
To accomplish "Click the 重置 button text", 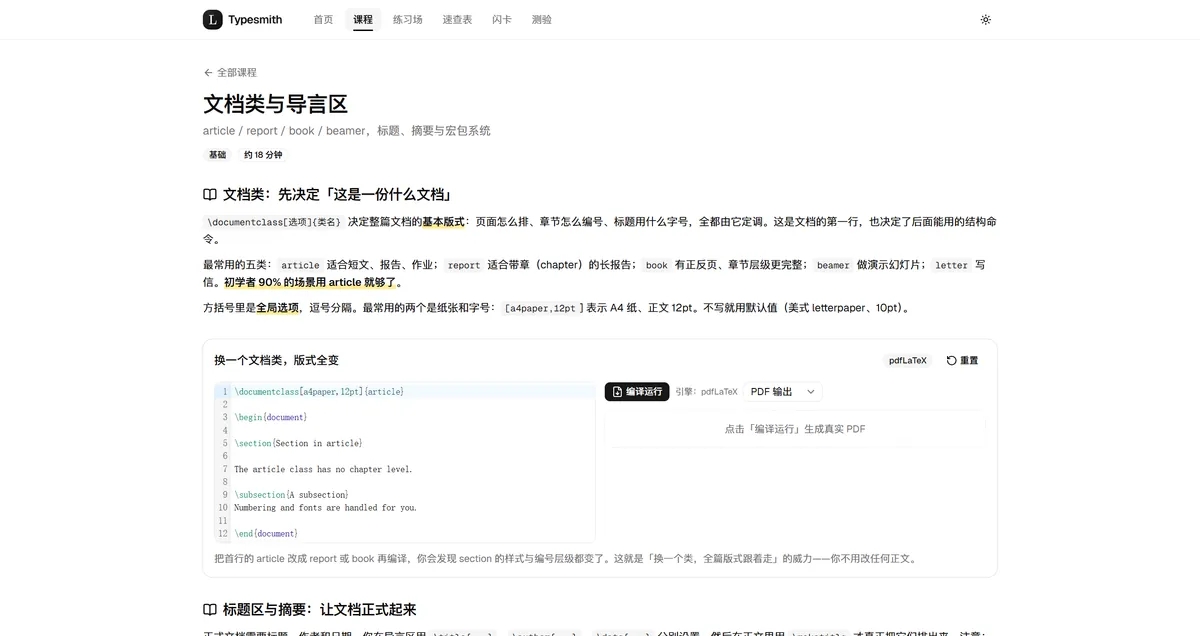I will tap(969, 360).
